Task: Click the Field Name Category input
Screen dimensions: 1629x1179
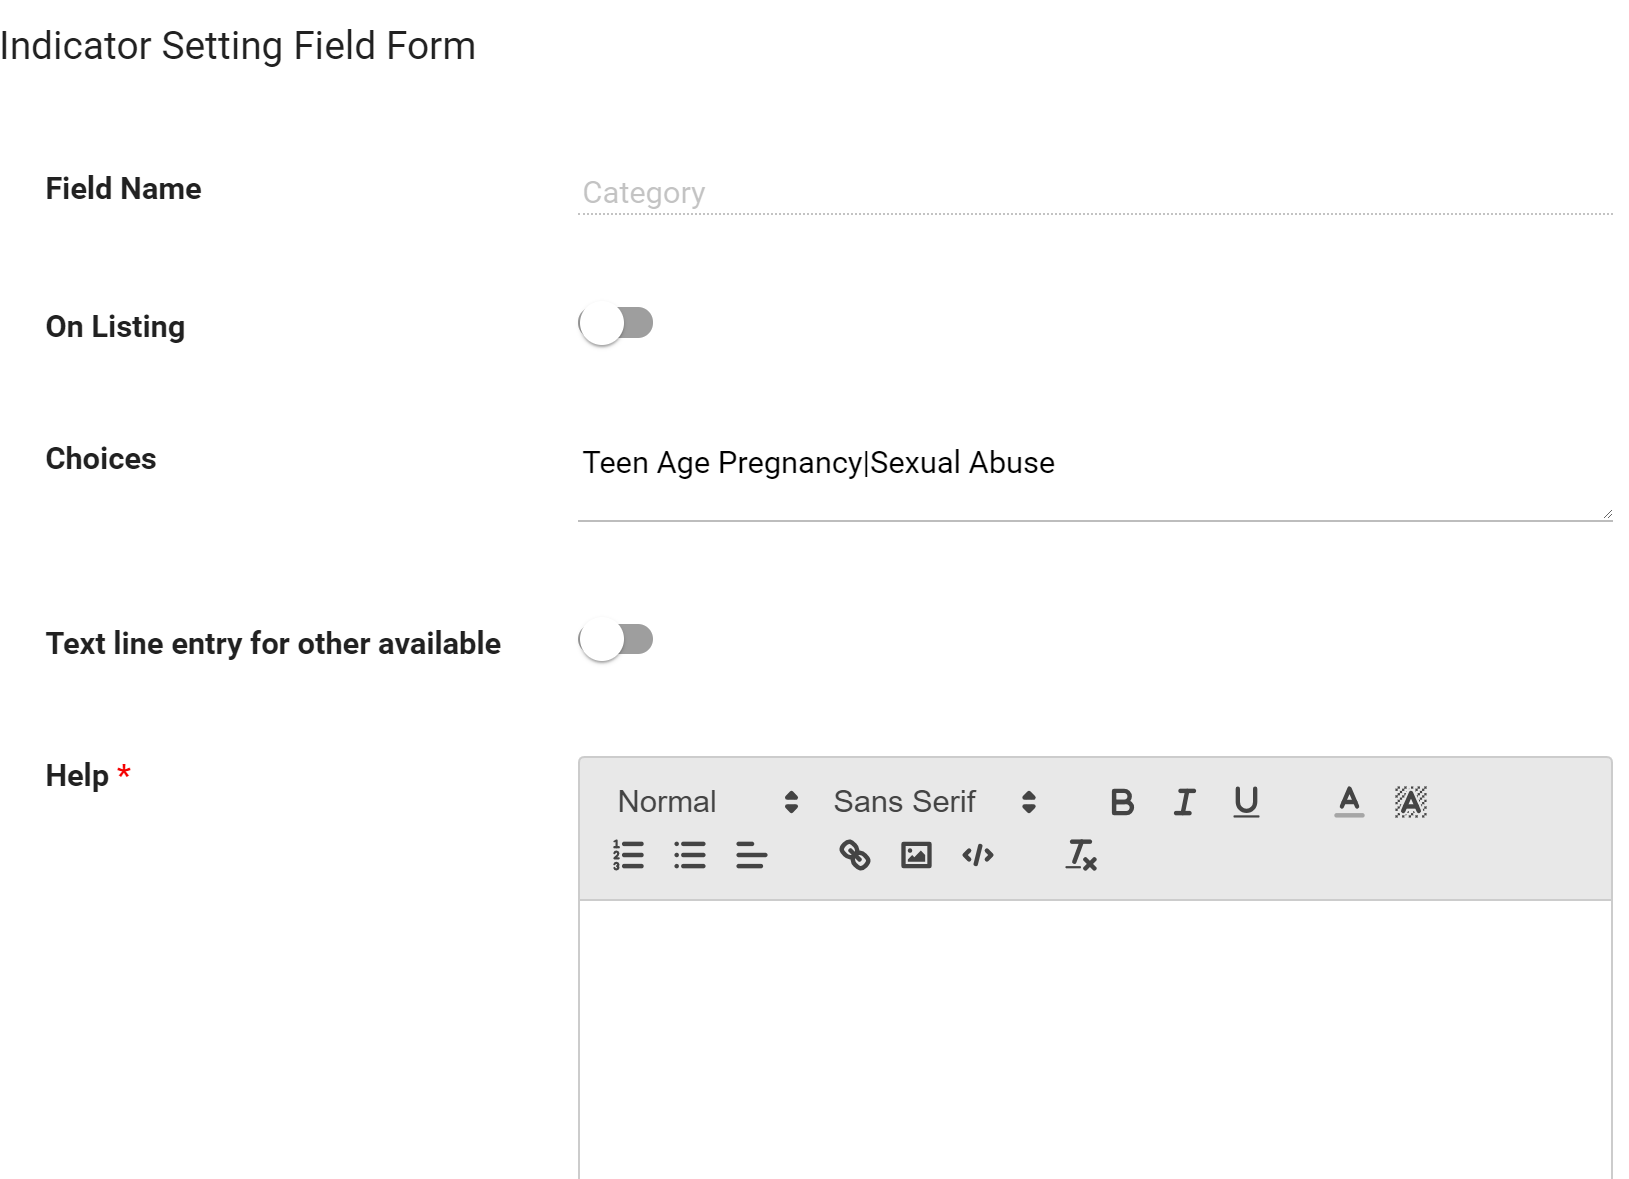Action: (x=1095, y=193)
